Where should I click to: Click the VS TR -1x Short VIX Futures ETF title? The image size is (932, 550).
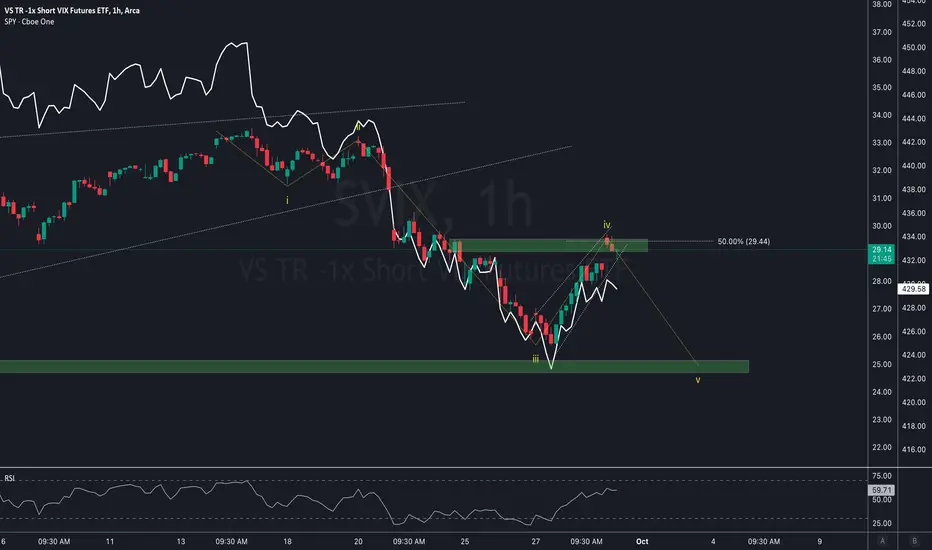tap(72, 10)
